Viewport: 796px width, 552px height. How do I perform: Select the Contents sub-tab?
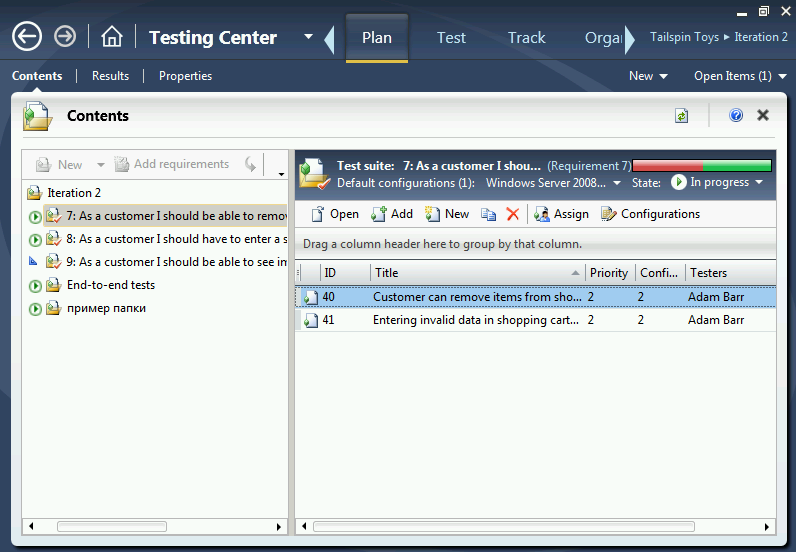pos(37,76)
